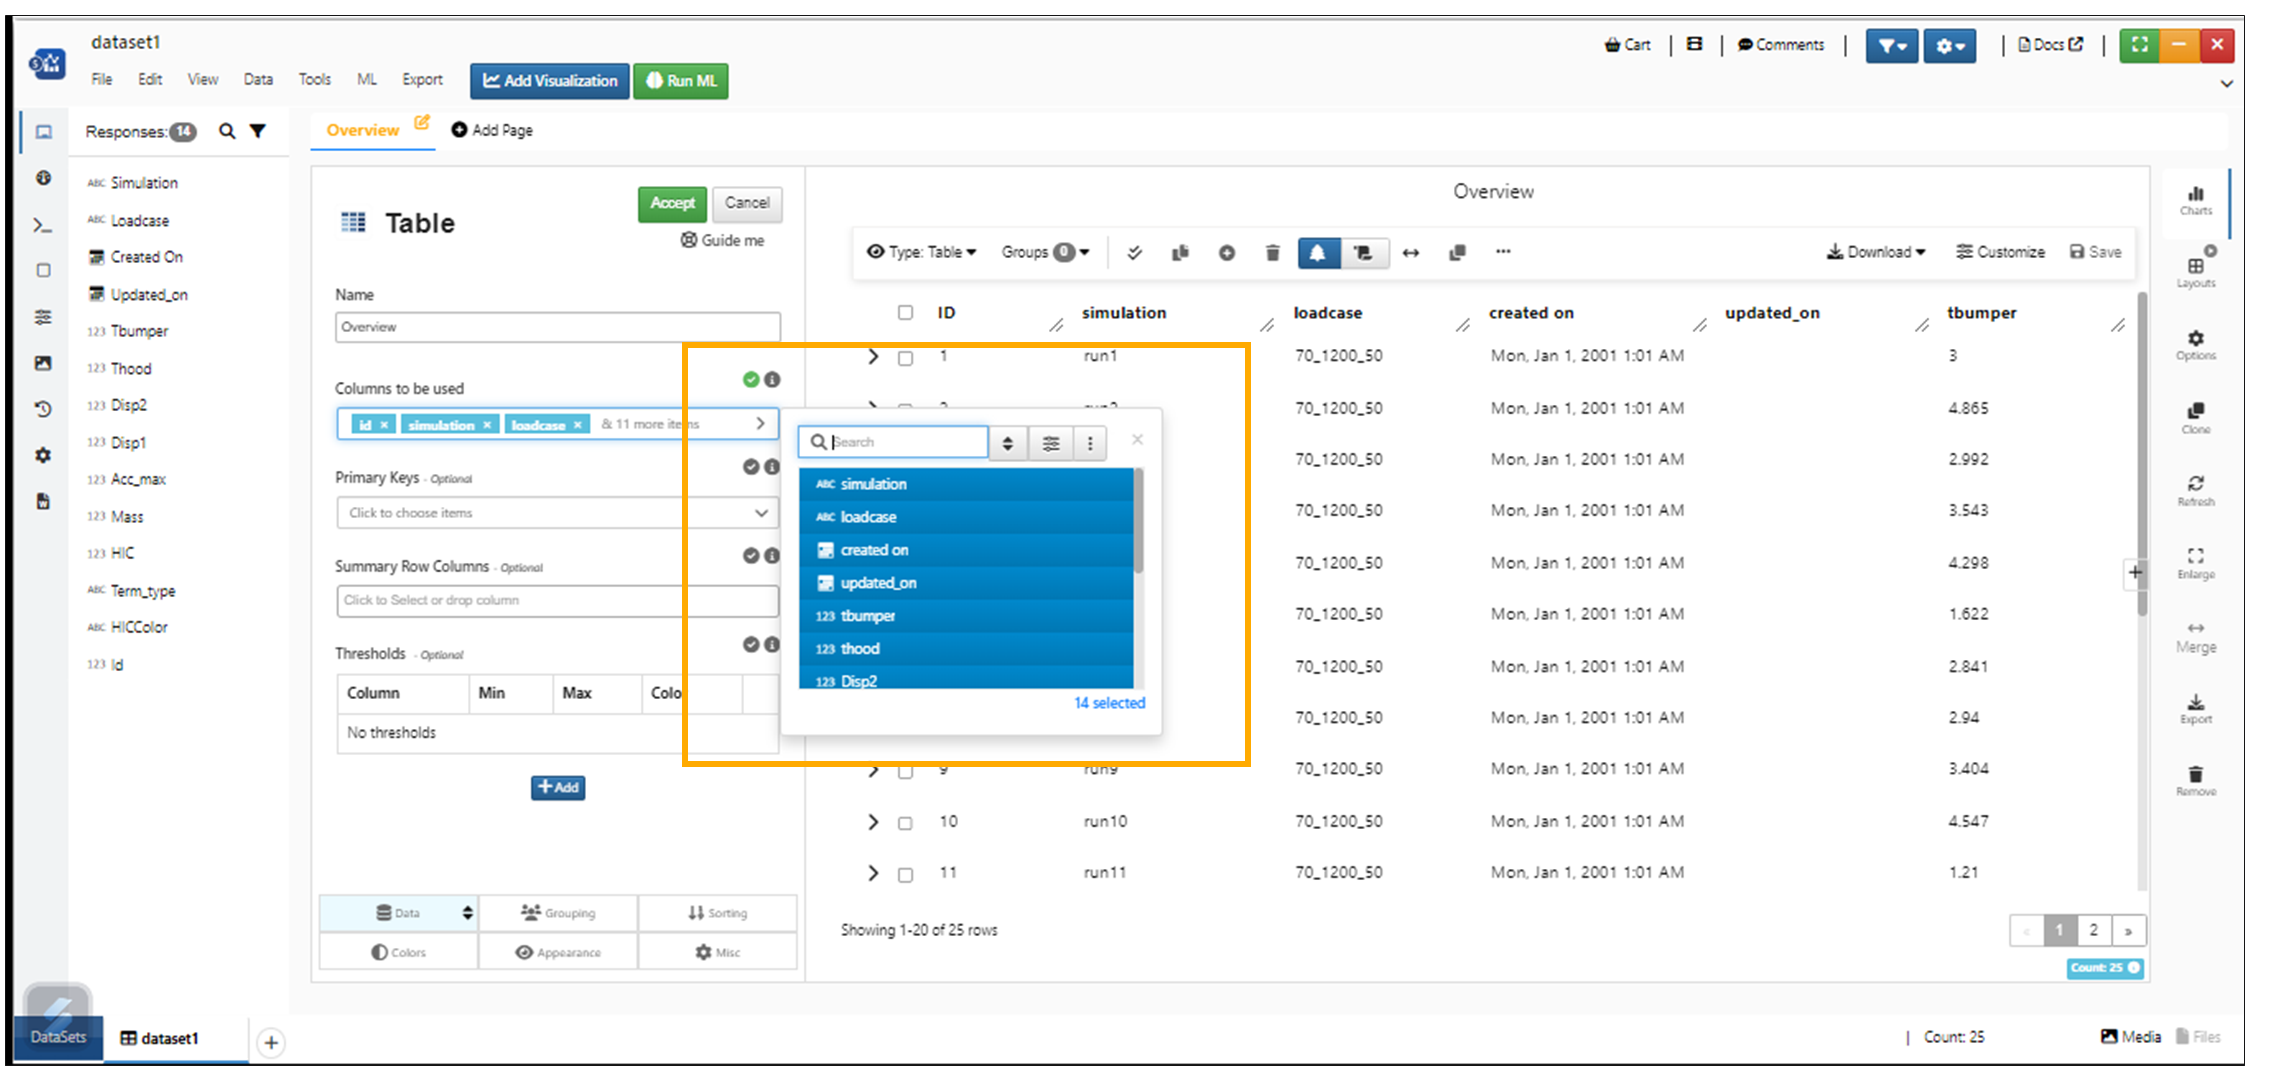Image resolution: width=2271 pixels, height=1067 pixels.
Task: Switch to the Sorting tab
Action: coord(718,913)
